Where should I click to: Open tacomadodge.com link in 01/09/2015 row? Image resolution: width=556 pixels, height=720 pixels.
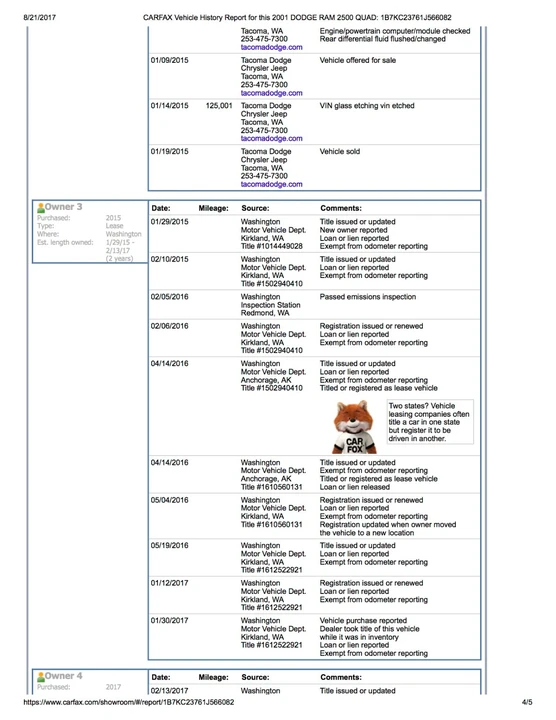coord(271,93)
